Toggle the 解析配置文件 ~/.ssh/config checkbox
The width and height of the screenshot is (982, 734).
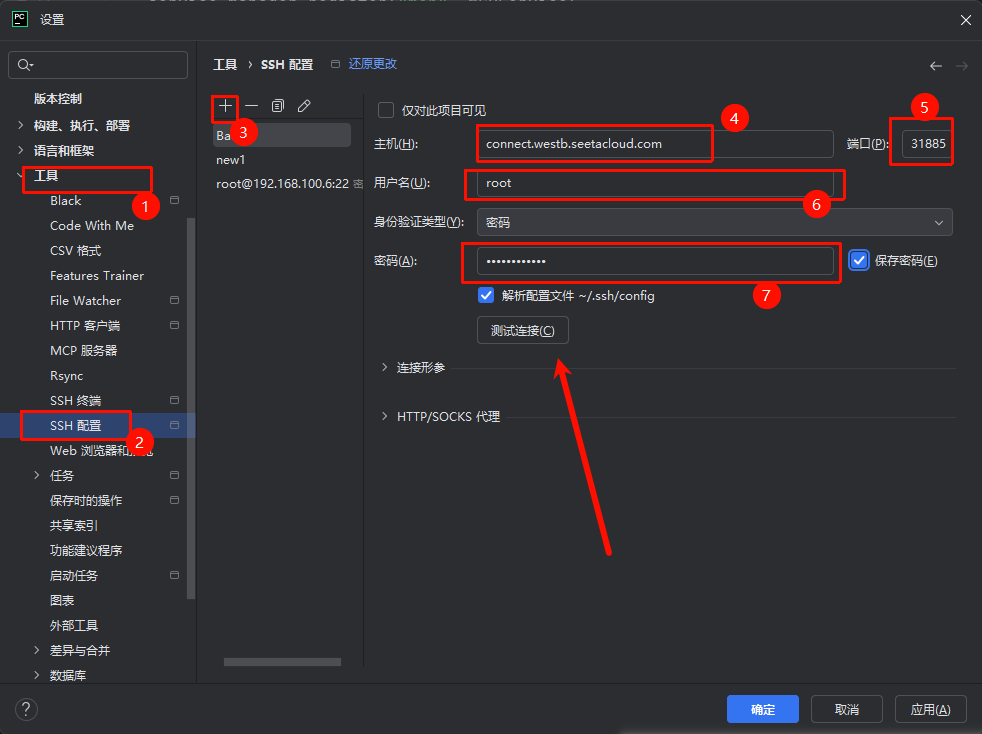486,296
